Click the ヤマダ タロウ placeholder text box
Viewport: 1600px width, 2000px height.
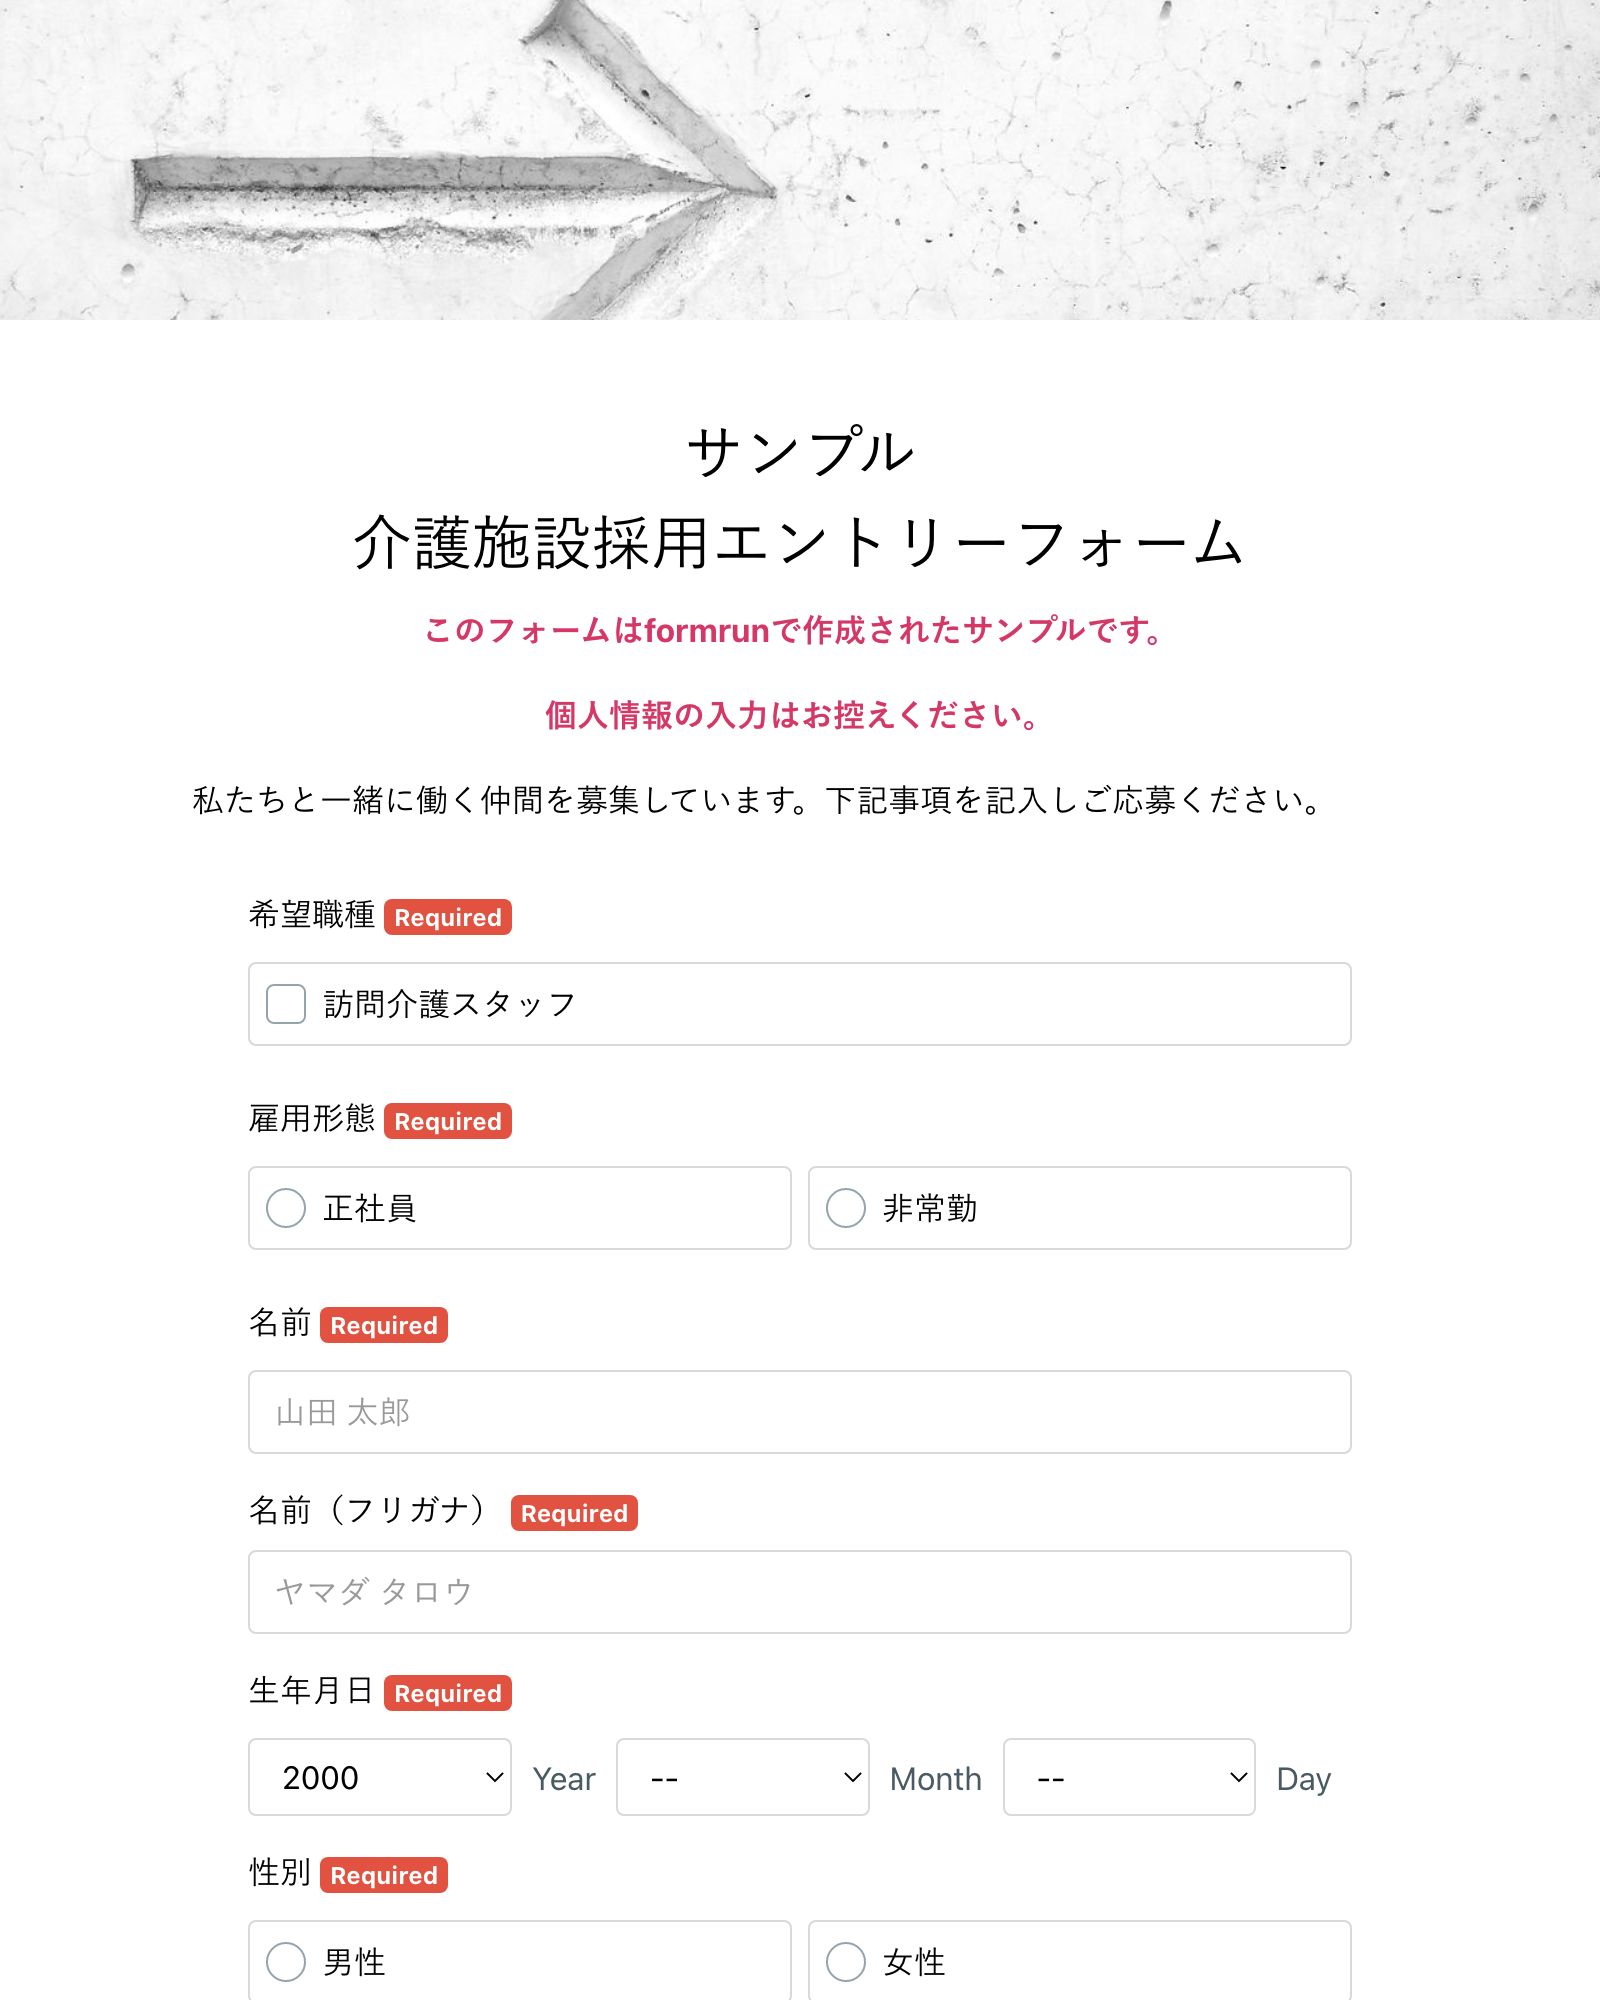799,1591
